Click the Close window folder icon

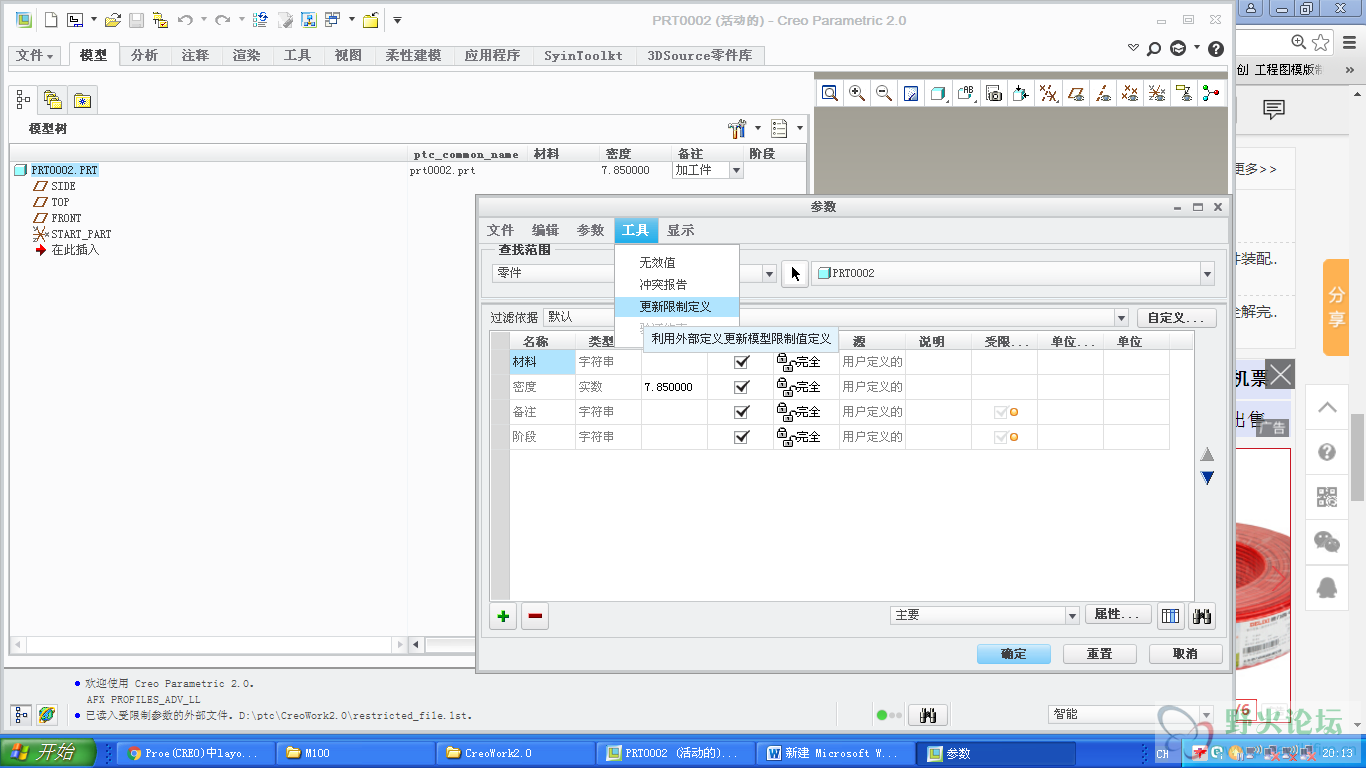click(370, 20)
